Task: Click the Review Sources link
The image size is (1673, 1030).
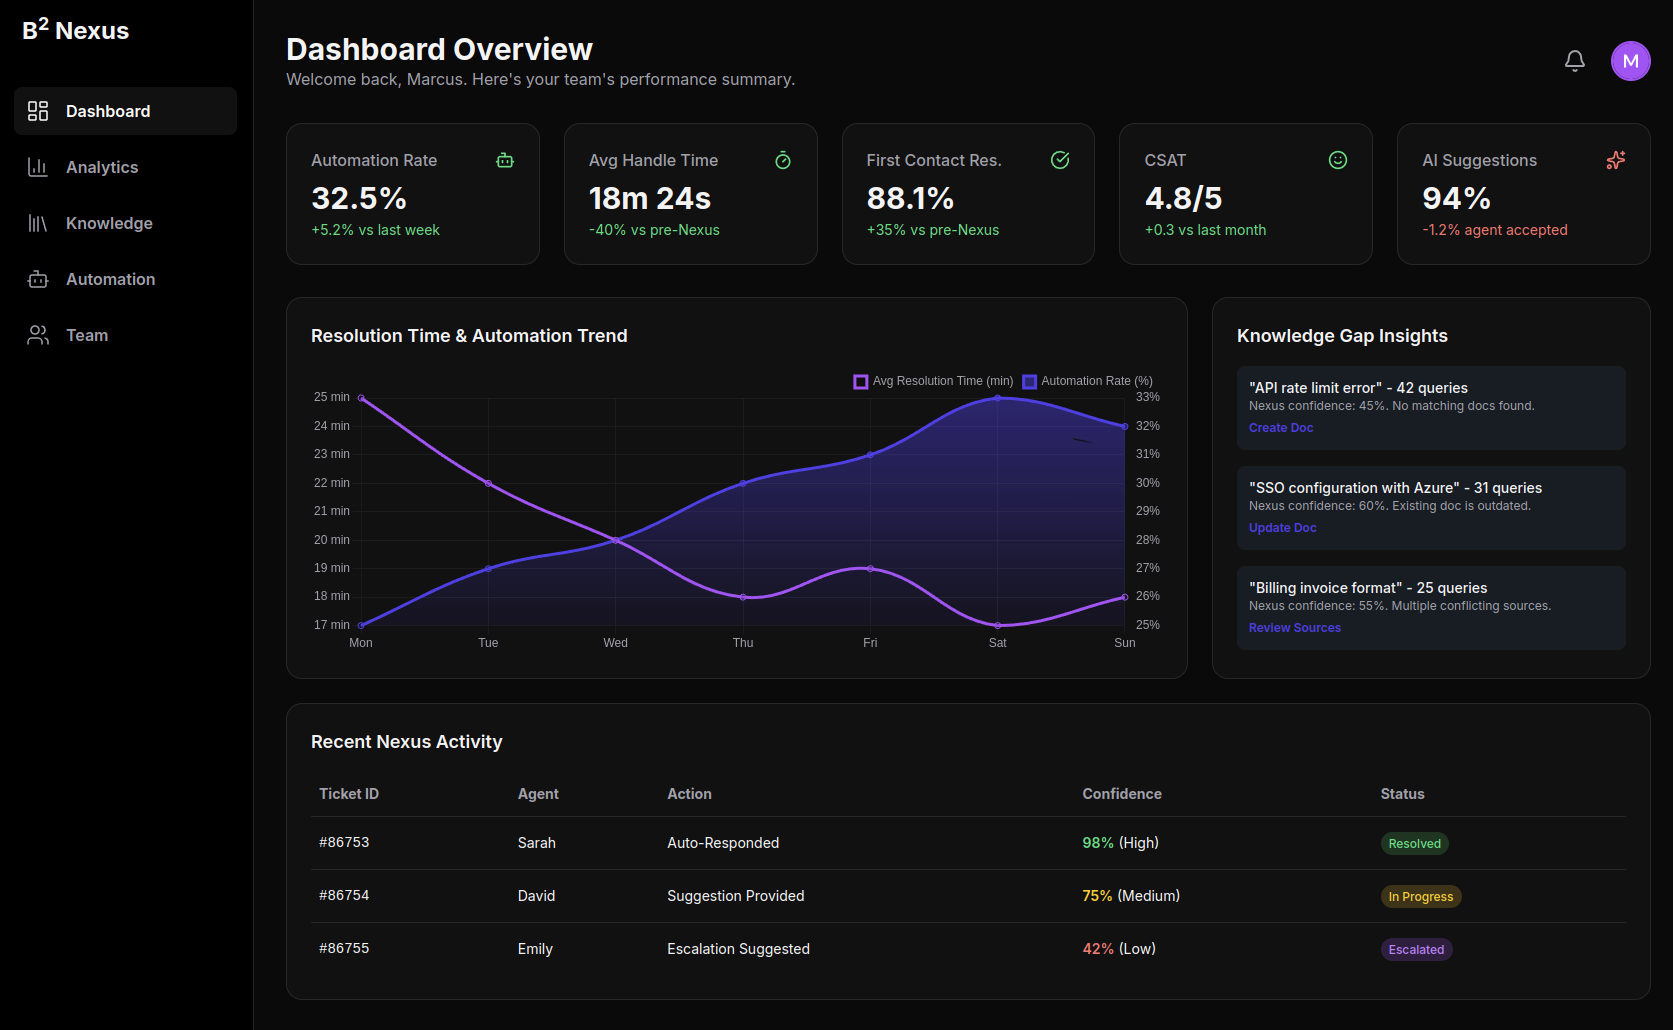Action: (1295, 628)
